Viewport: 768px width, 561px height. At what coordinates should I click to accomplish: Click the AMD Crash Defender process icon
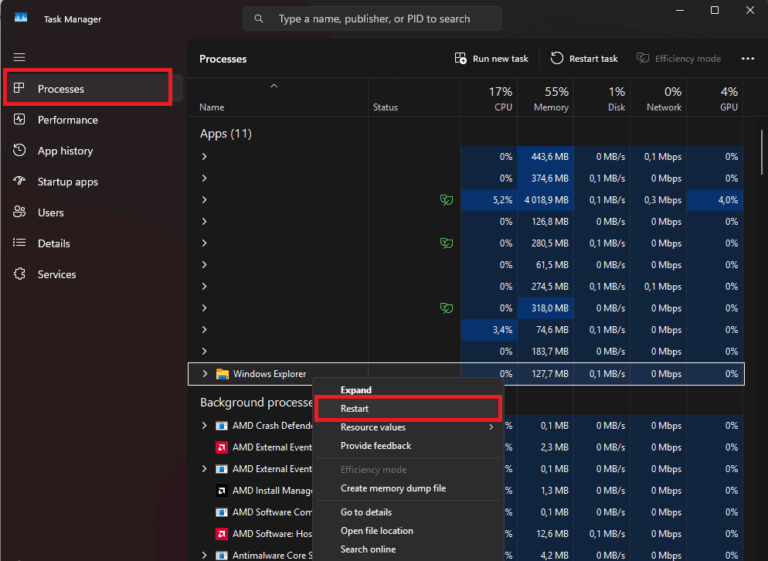(221, 426)
